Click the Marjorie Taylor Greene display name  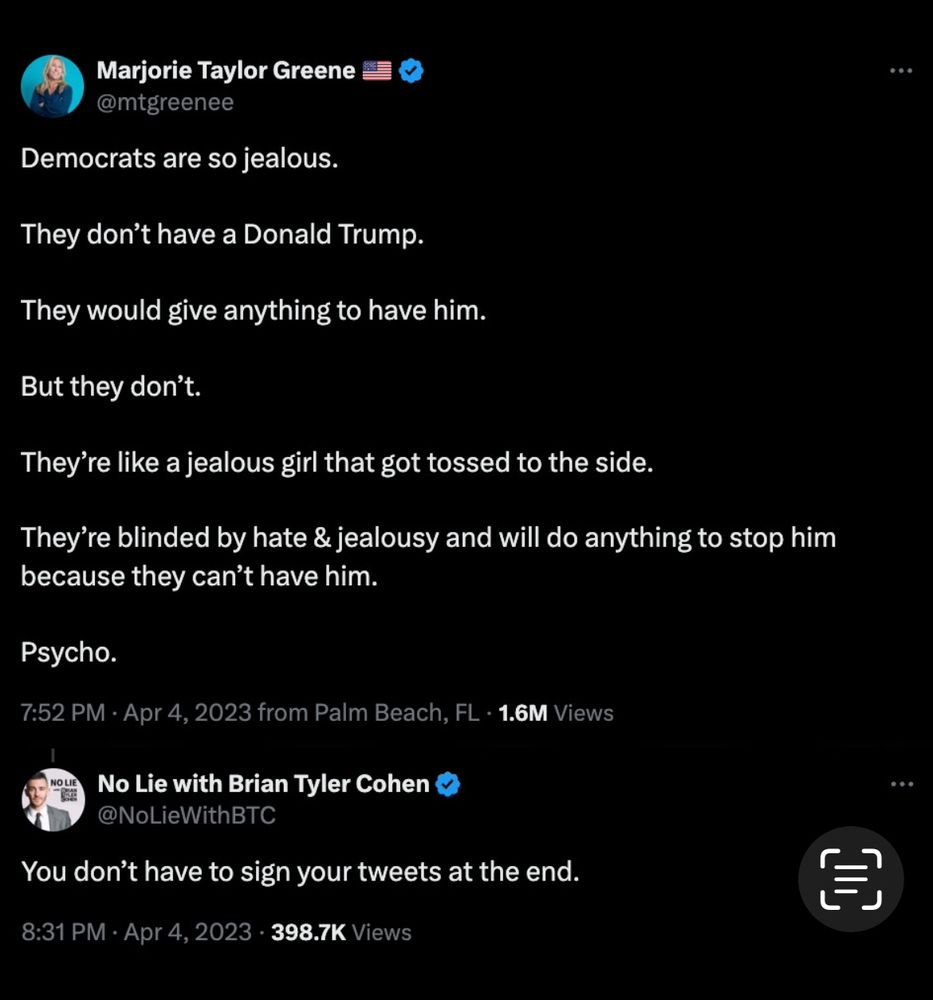click(226, 71)
